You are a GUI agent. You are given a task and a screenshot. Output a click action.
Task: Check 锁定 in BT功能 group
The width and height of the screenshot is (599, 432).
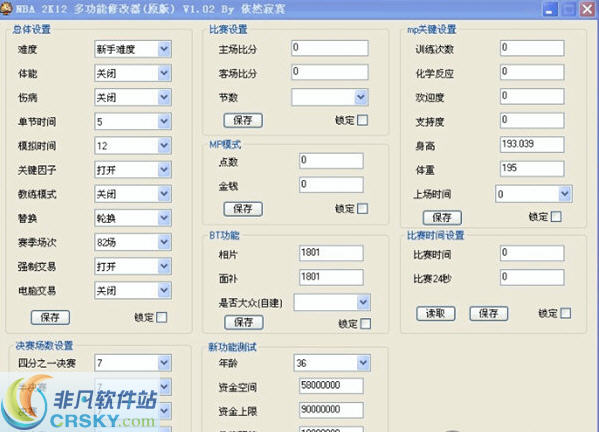coord(366,324)
